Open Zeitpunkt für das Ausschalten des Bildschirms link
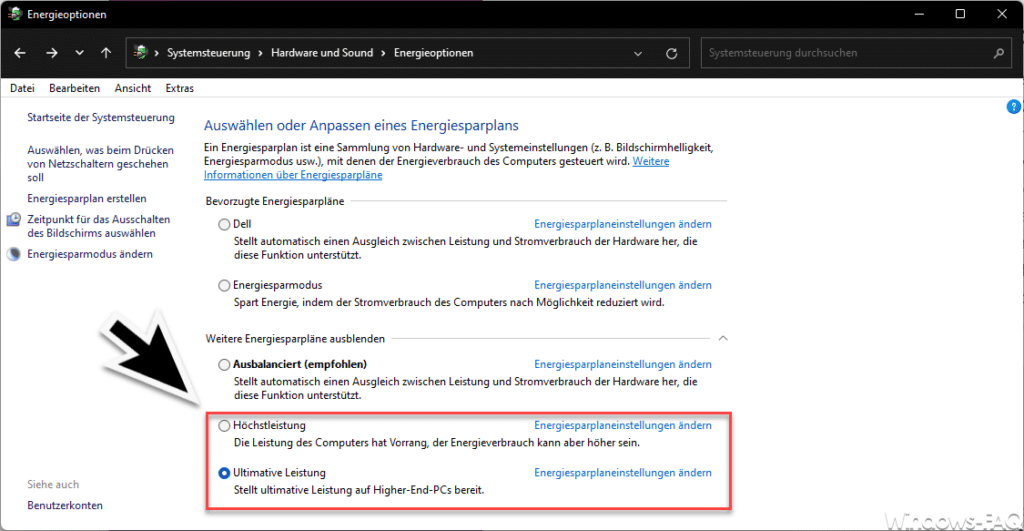The height and width of the screenshot is (531, 1024). coord(99,226)
